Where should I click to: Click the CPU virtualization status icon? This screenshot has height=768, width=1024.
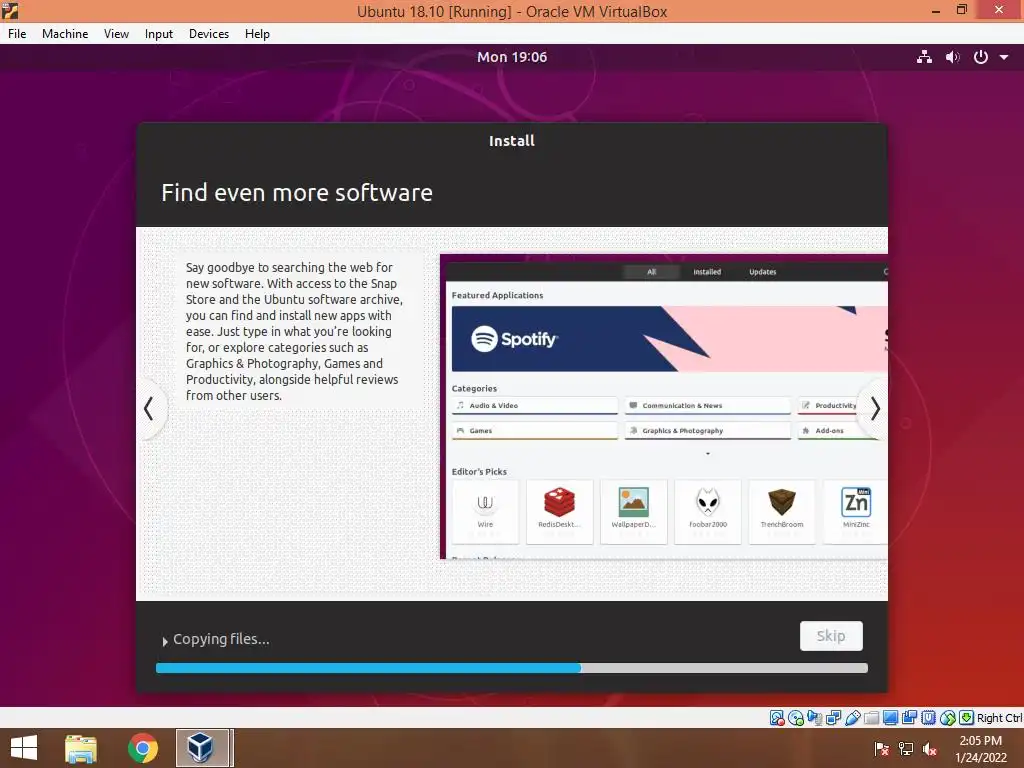928,718
